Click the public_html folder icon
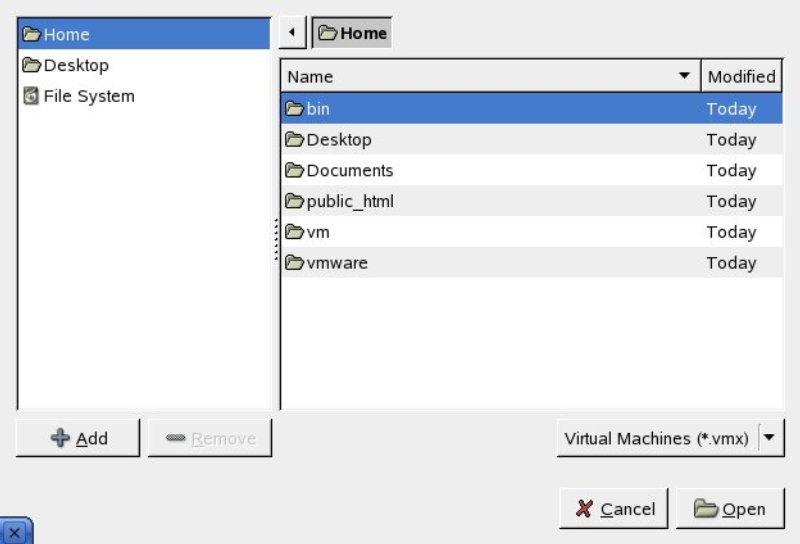 (x=295, y=202)
